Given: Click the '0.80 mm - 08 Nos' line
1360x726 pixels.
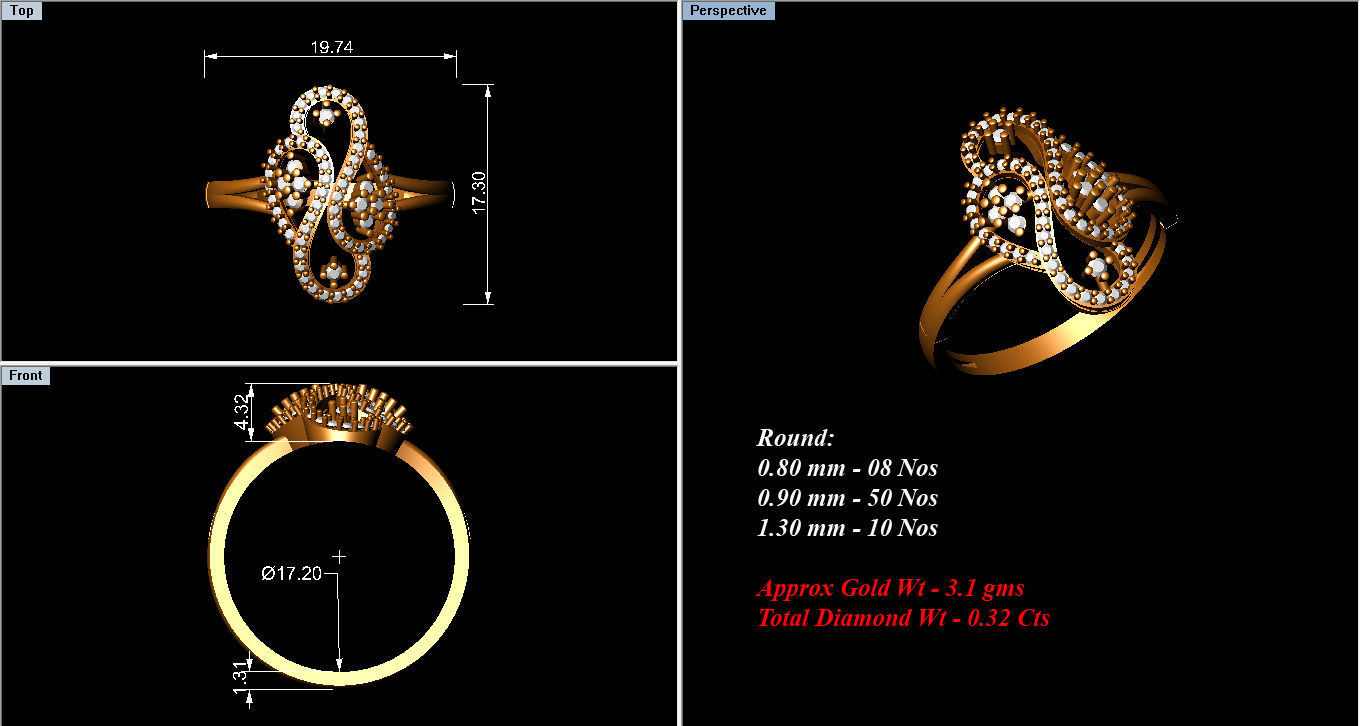Looking at the screenshot, I should point(847,468).
